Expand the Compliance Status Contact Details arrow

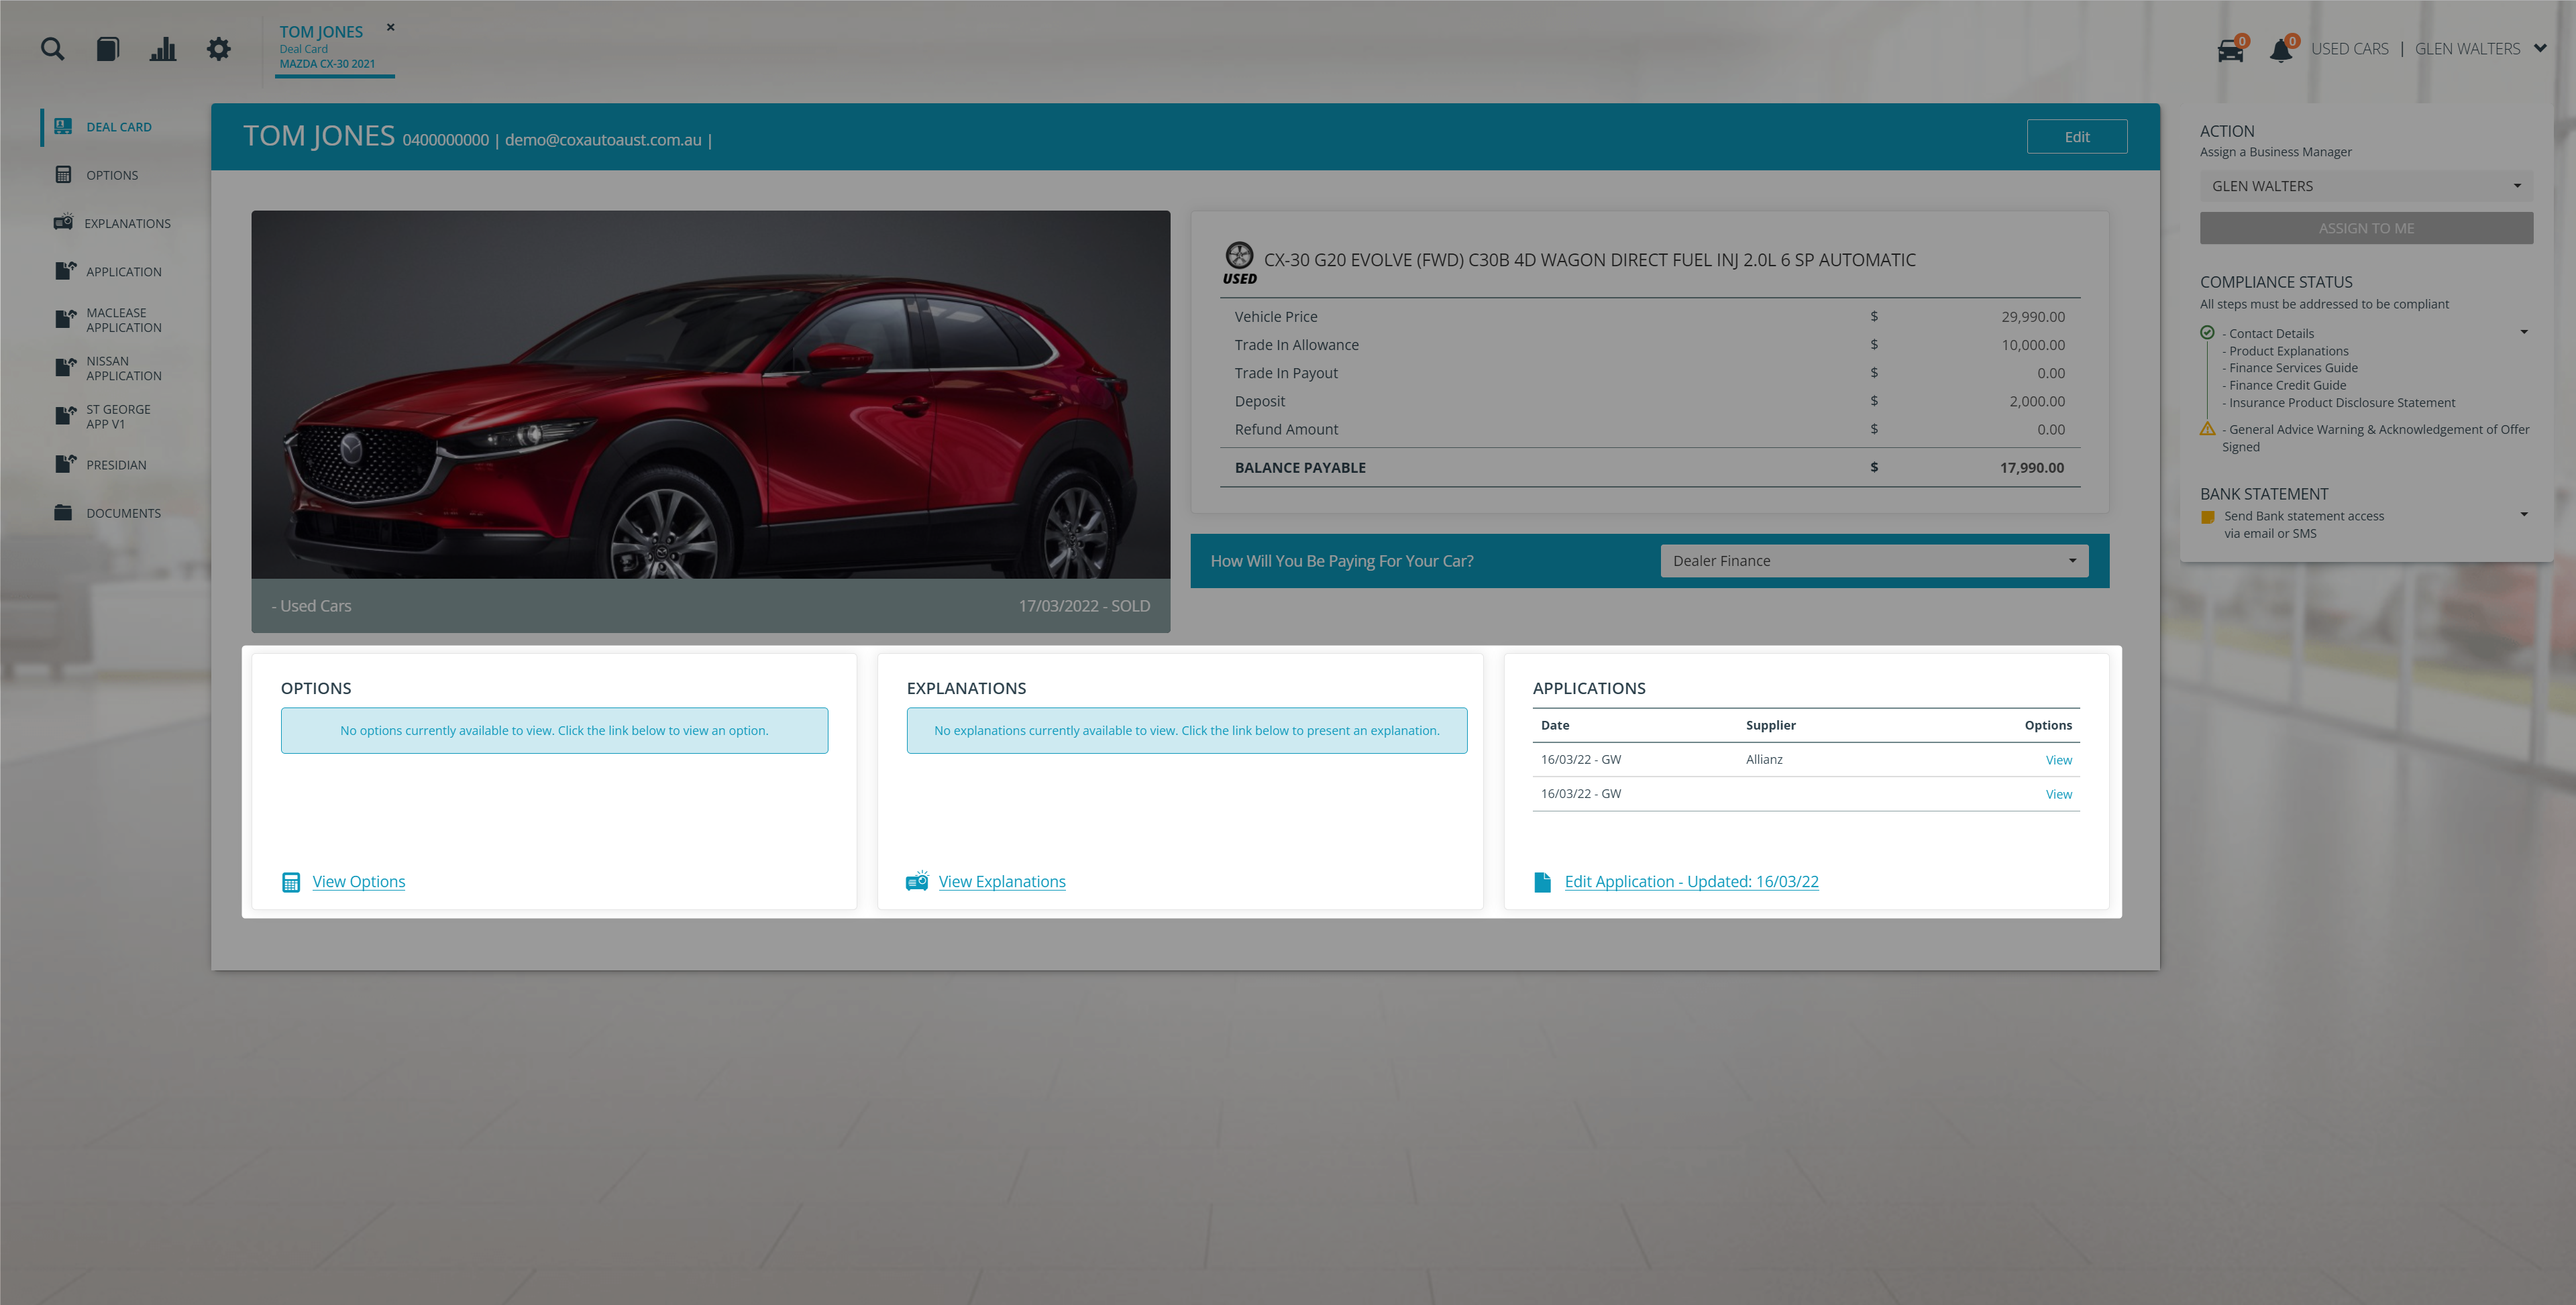(2524, 332)
